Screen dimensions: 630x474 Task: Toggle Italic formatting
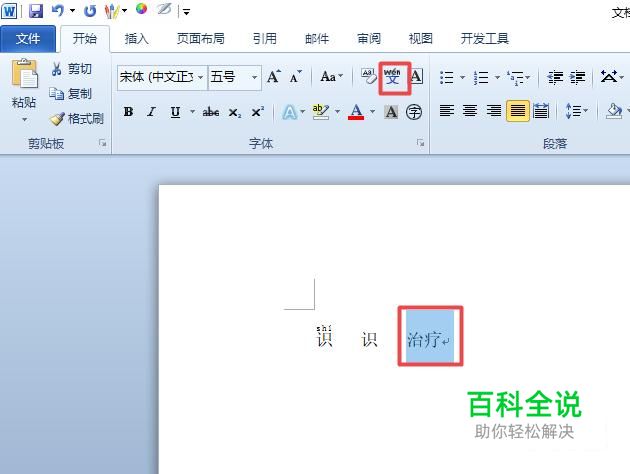(151, 112)
